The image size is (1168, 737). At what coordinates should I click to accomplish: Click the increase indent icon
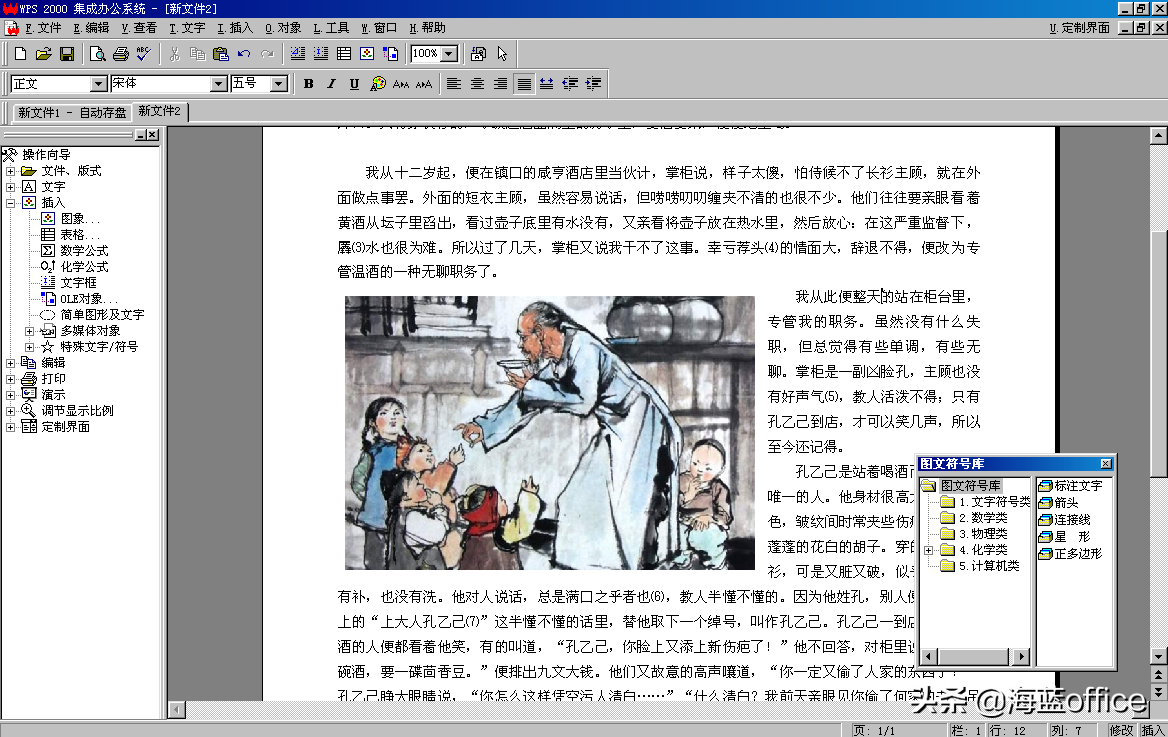pyautogui.click(x=593, y=83)
